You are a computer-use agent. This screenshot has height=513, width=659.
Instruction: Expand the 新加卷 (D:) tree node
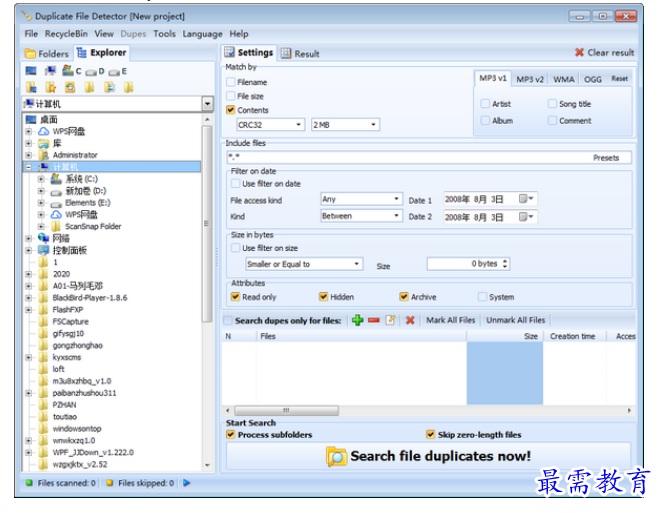point(41,191)
